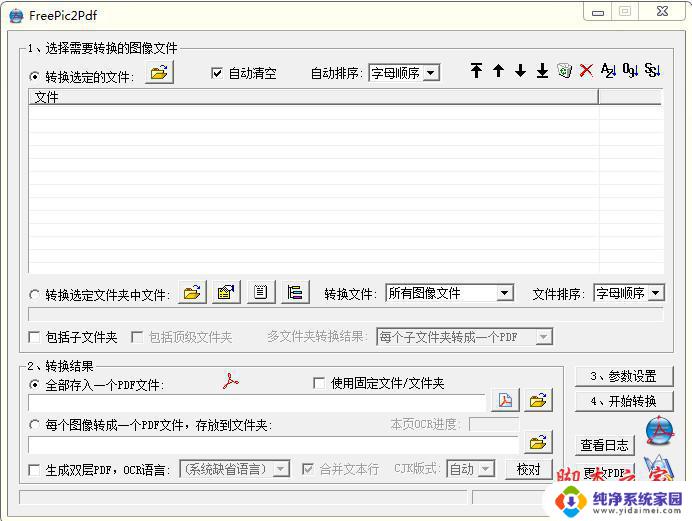Image resolution: width=692 pixels, height=521 pixels.
Task: Select the 转换选定的文件 radio option
Action: [34, 77]
